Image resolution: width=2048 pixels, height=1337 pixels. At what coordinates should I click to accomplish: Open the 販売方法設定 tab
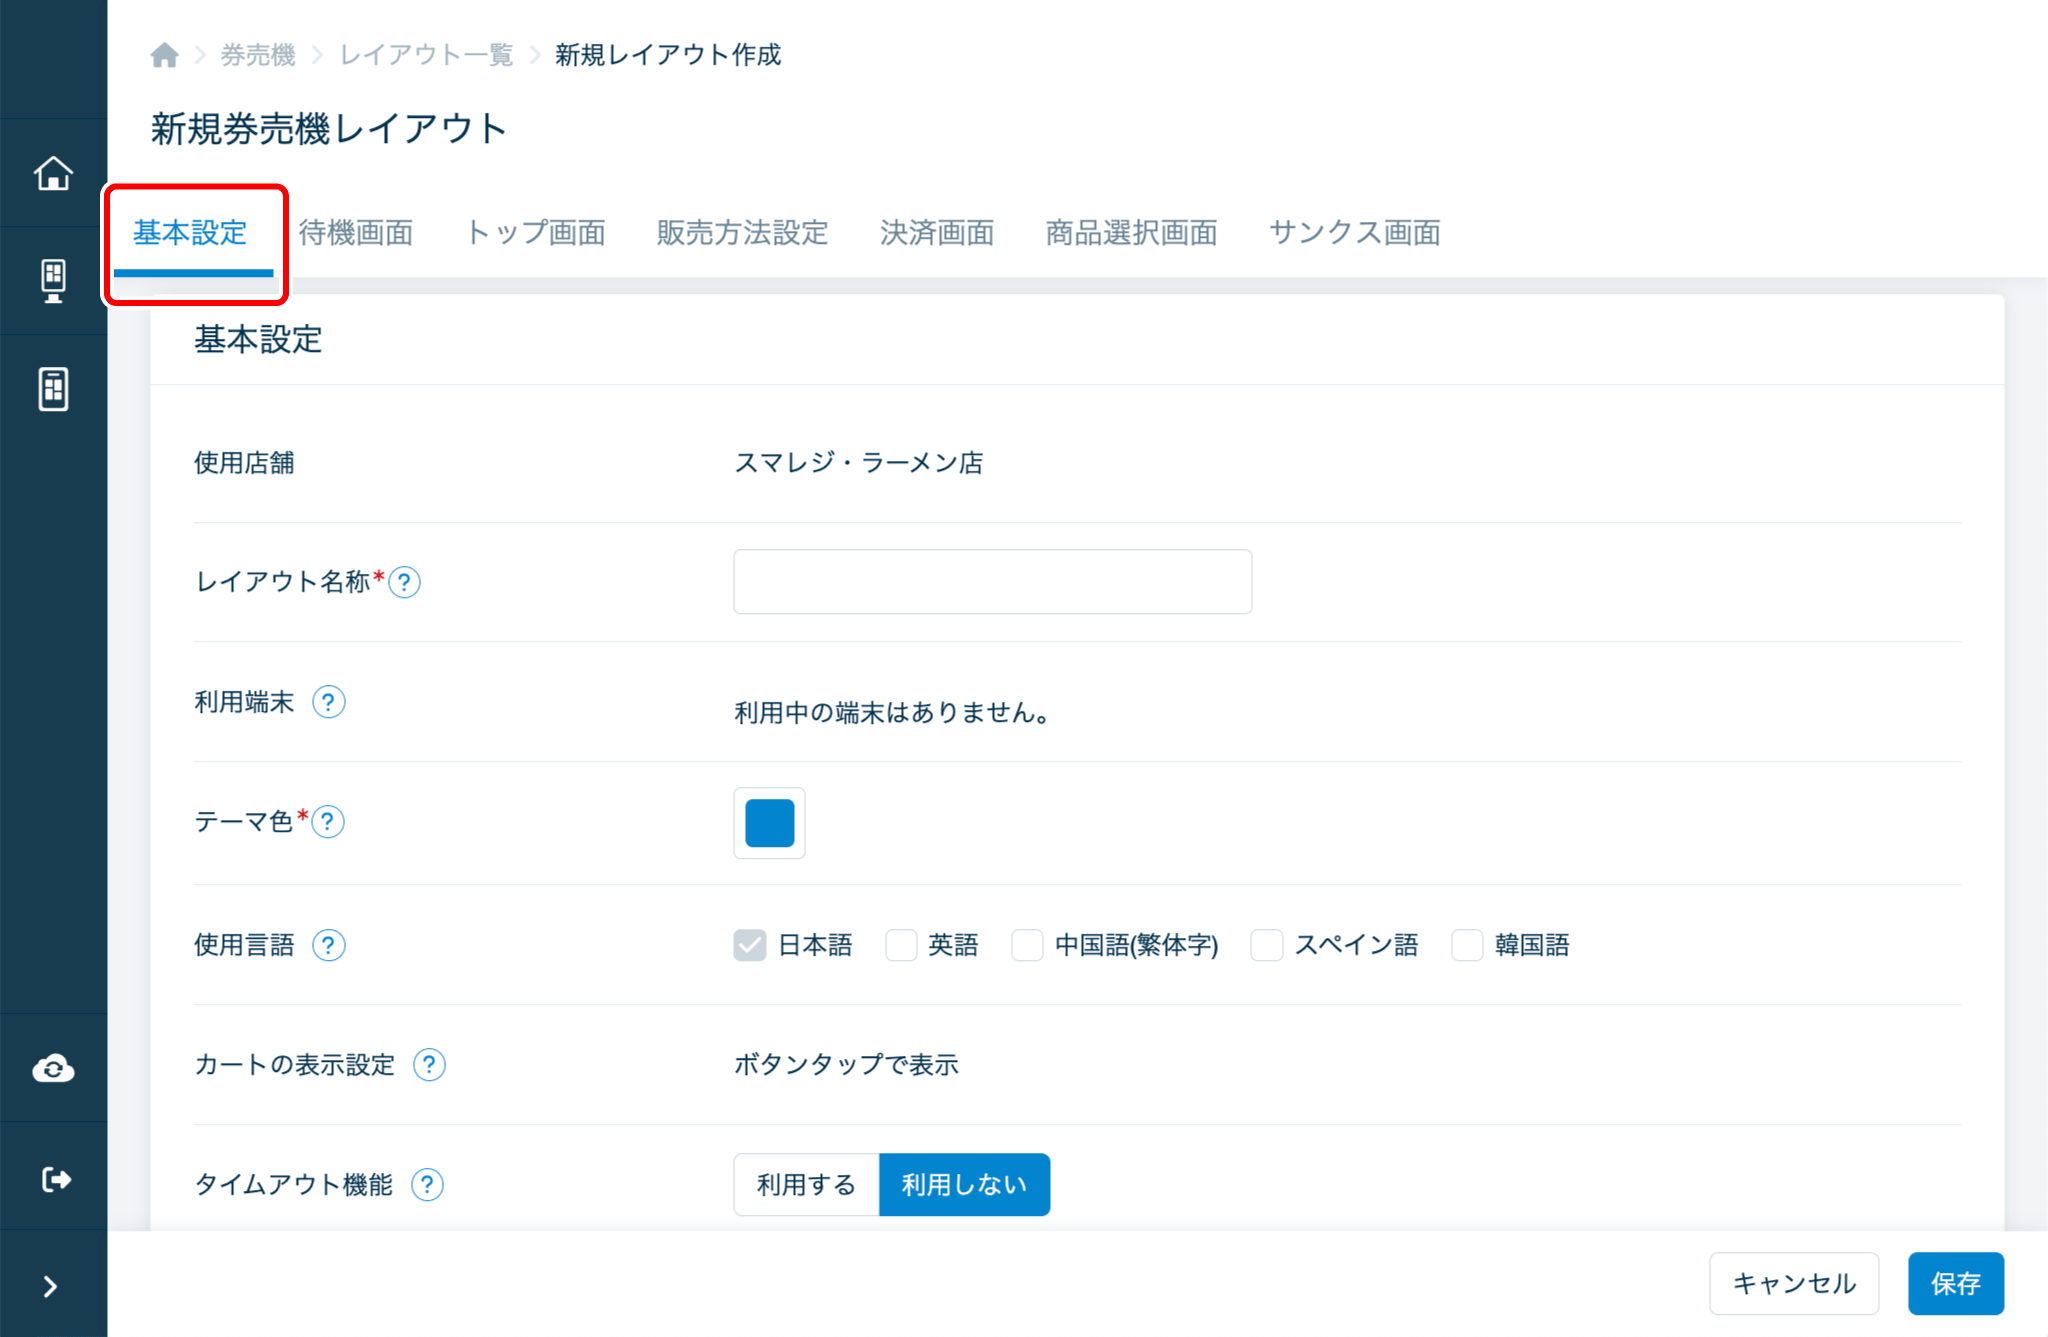(x=742, y=233)
